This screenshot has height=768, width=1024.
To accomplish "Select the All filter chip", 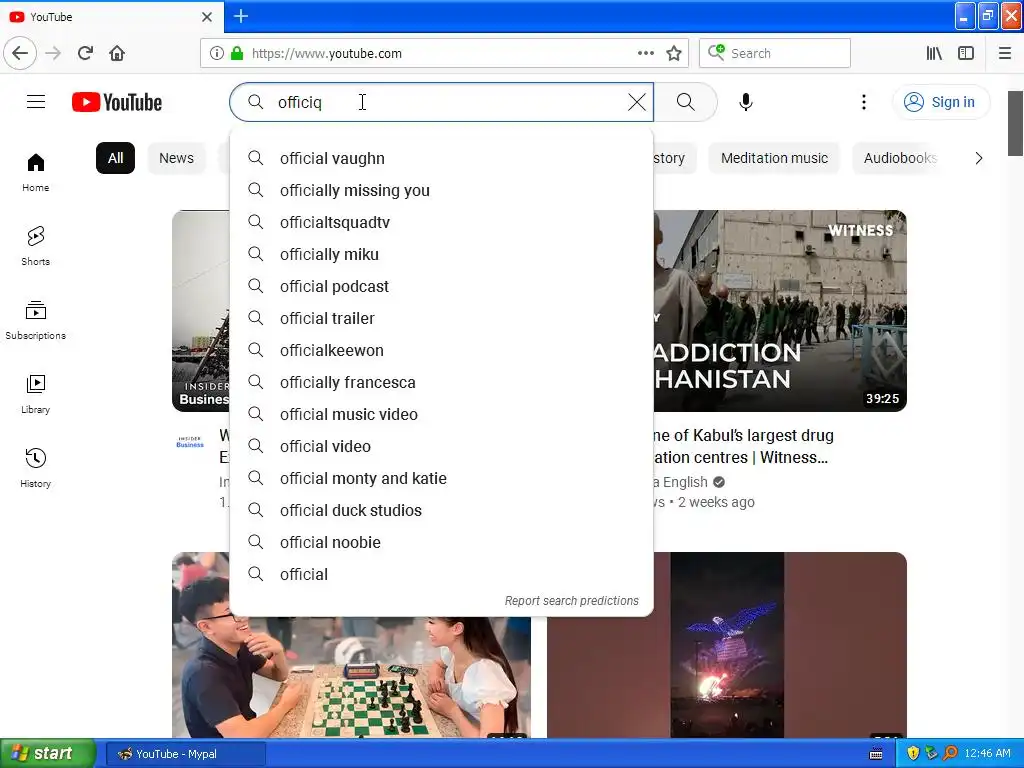I will [116, 158].
